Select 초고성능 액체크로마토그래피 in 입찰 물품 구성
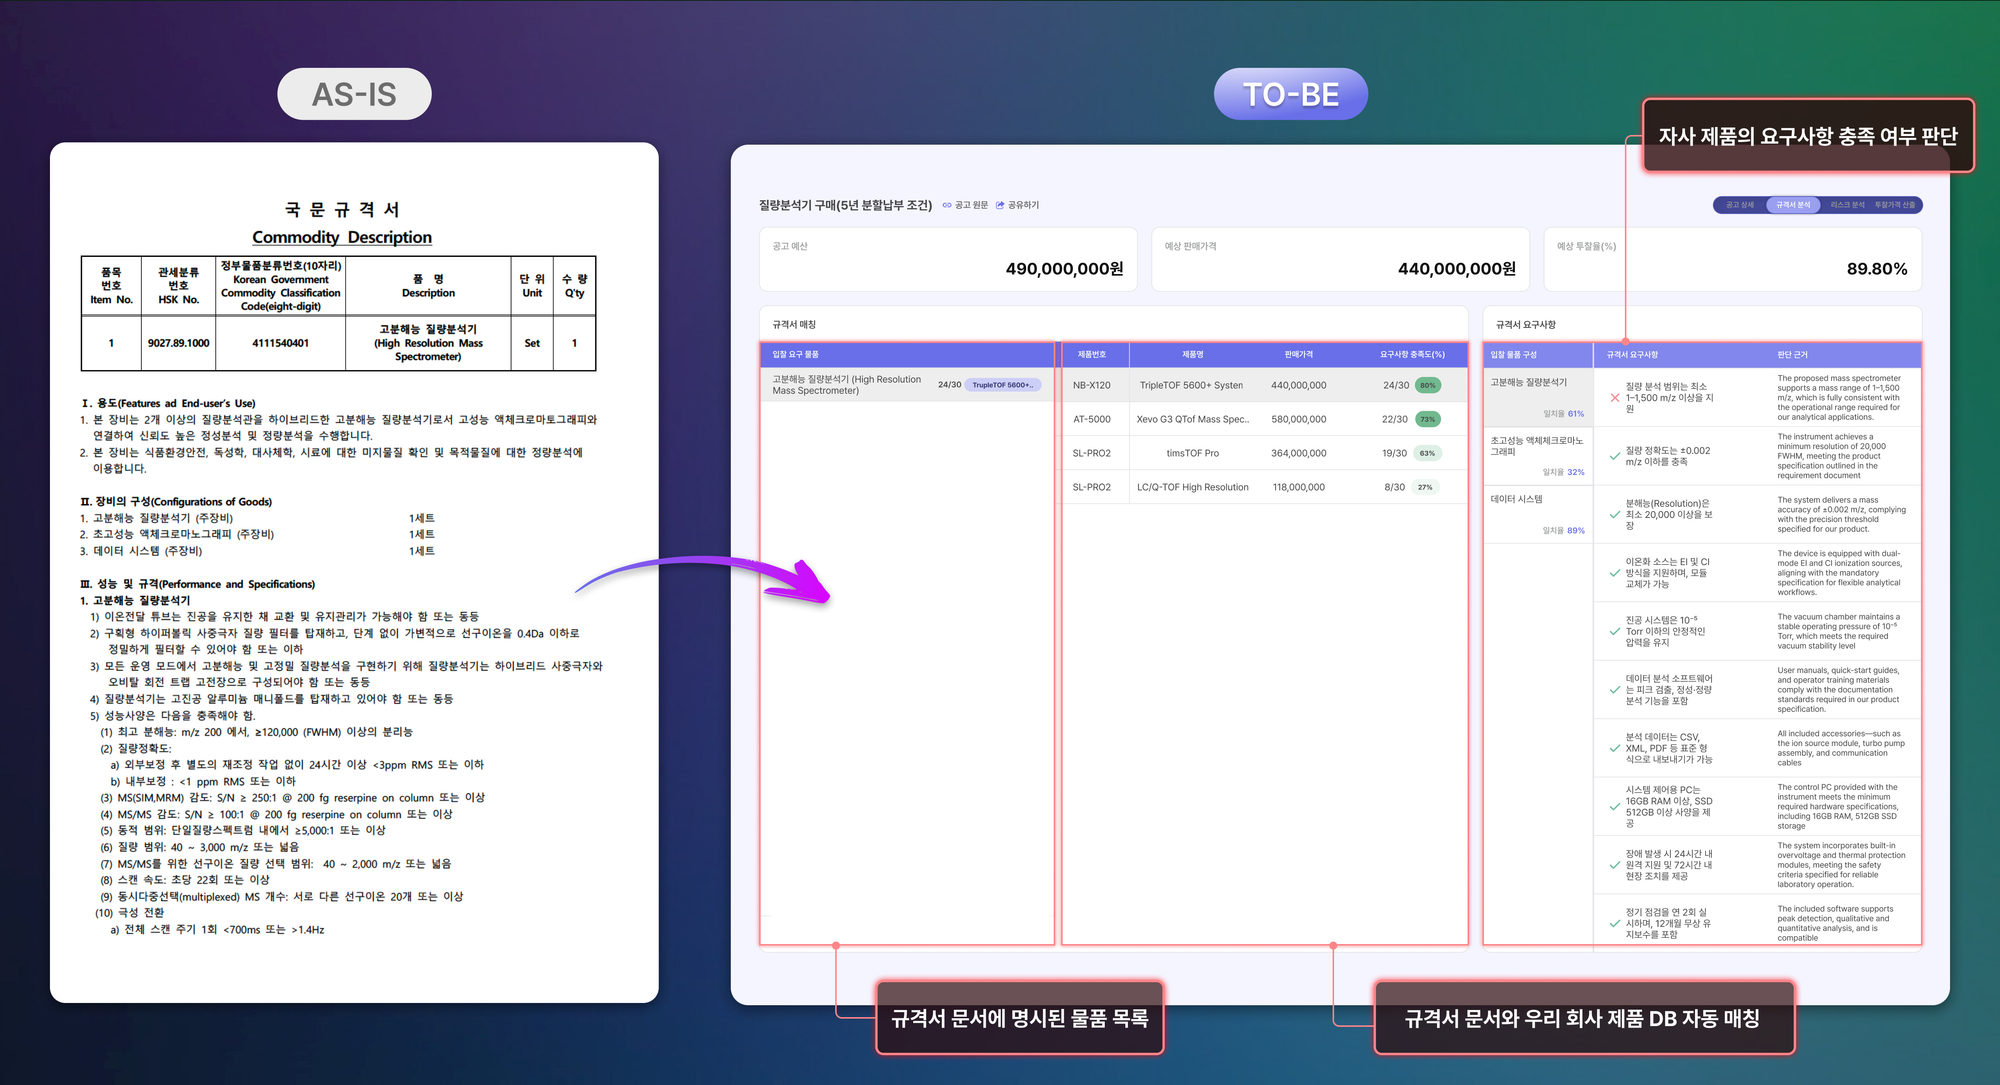This screenshot has width=2000, height=1085. pyautogui.click(x=1537, y=446)
